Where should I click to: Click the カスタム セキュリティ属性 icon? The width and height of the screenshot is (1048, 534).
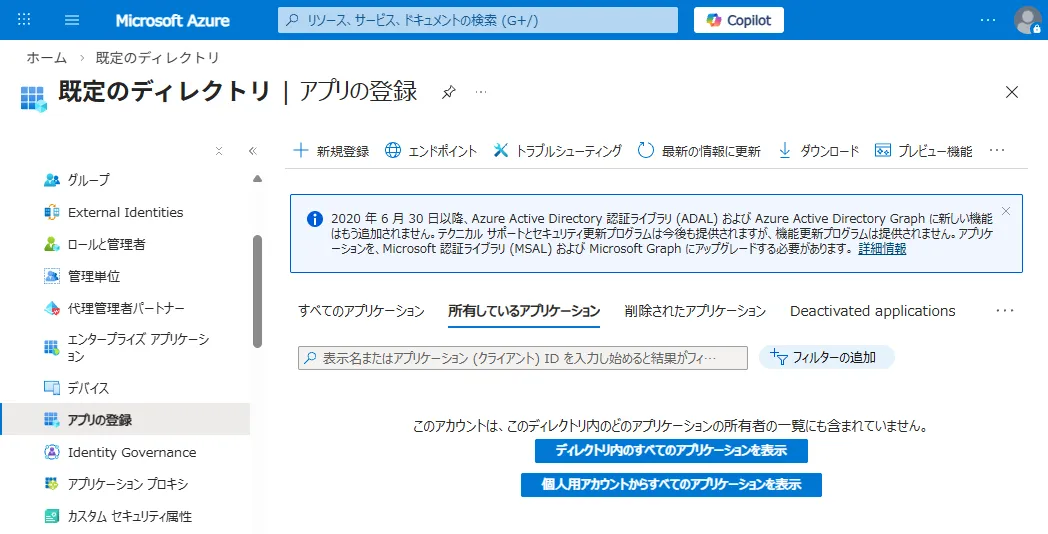[52, 517]
